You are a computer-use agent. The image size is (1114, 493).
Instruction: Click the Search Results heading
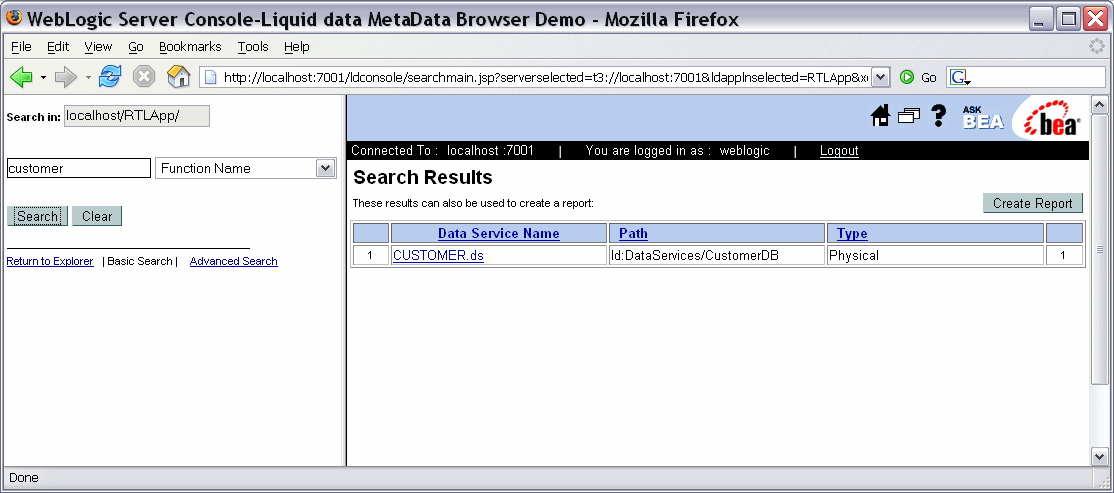[423, 178]
